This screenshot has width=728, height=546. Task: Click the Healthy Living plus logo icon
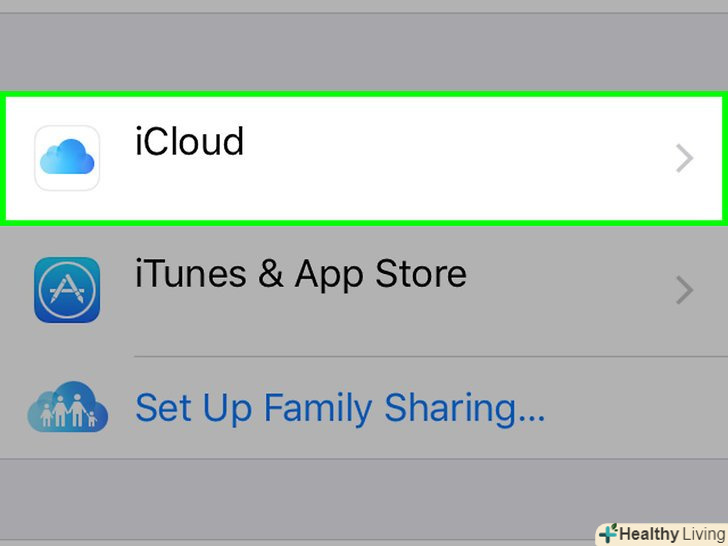(607, 534)
